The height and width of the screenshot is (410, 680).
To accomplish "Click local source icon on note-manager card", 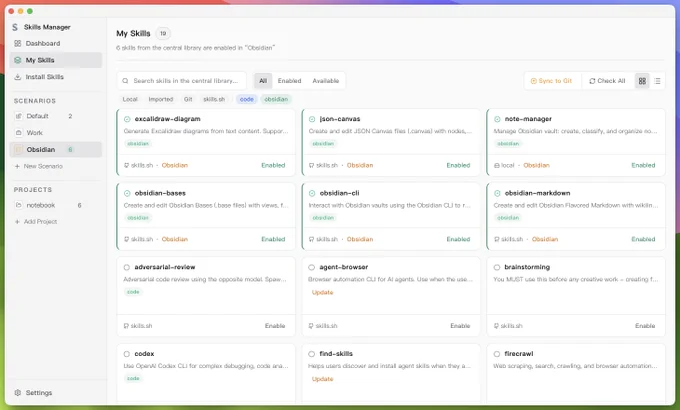I will coord(497,165).
